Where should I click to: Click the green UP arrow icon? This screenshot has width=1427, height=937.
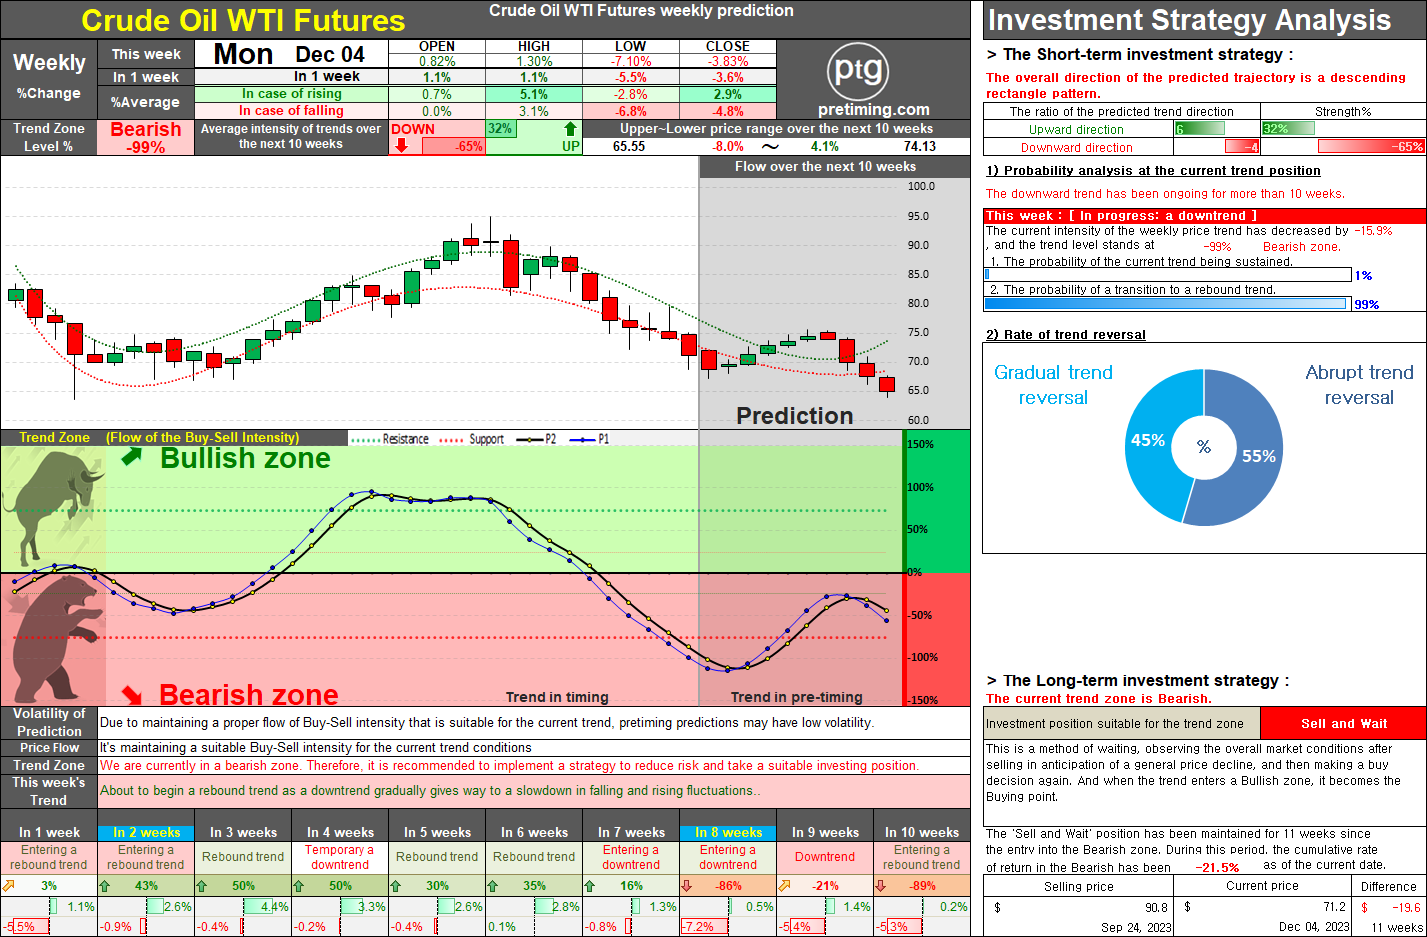click(570, 128)
